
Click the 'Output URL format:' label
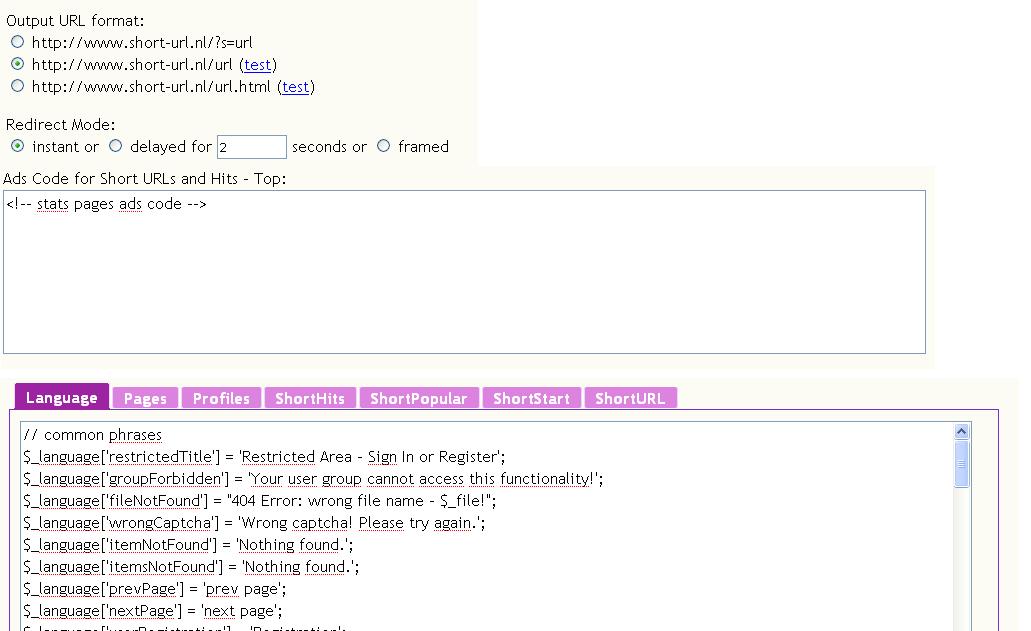[75, 21]
